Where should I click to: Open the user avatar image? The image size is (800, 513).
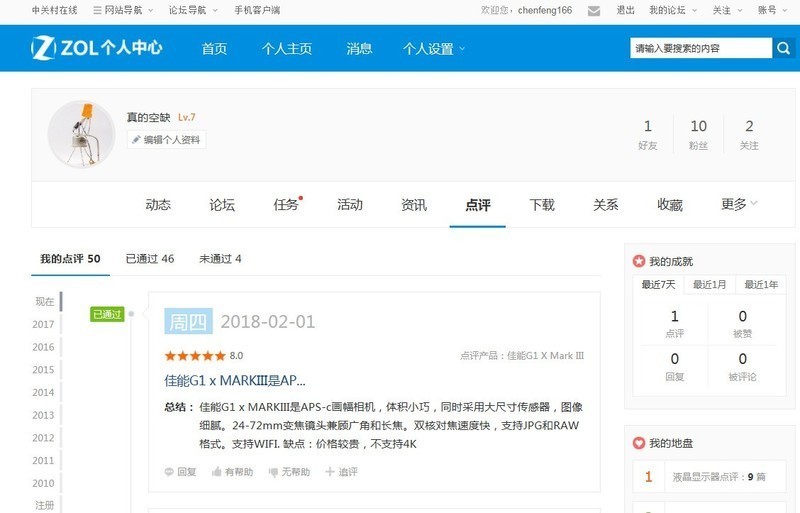pos(81,134)
